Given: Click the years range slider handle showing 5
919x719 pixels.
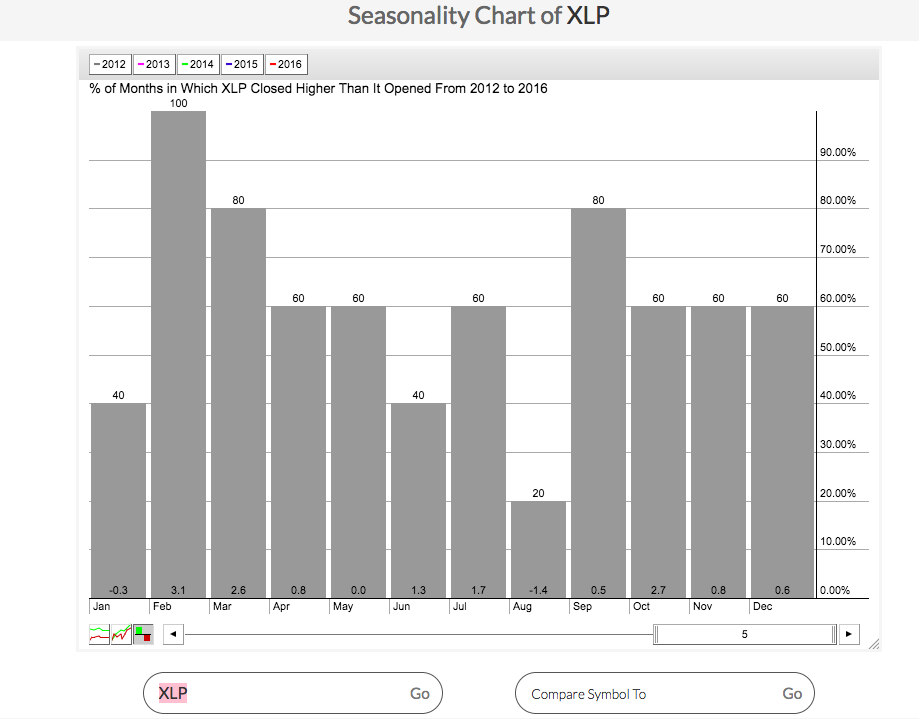Looking at the screenshot, I should click(745, 634).
